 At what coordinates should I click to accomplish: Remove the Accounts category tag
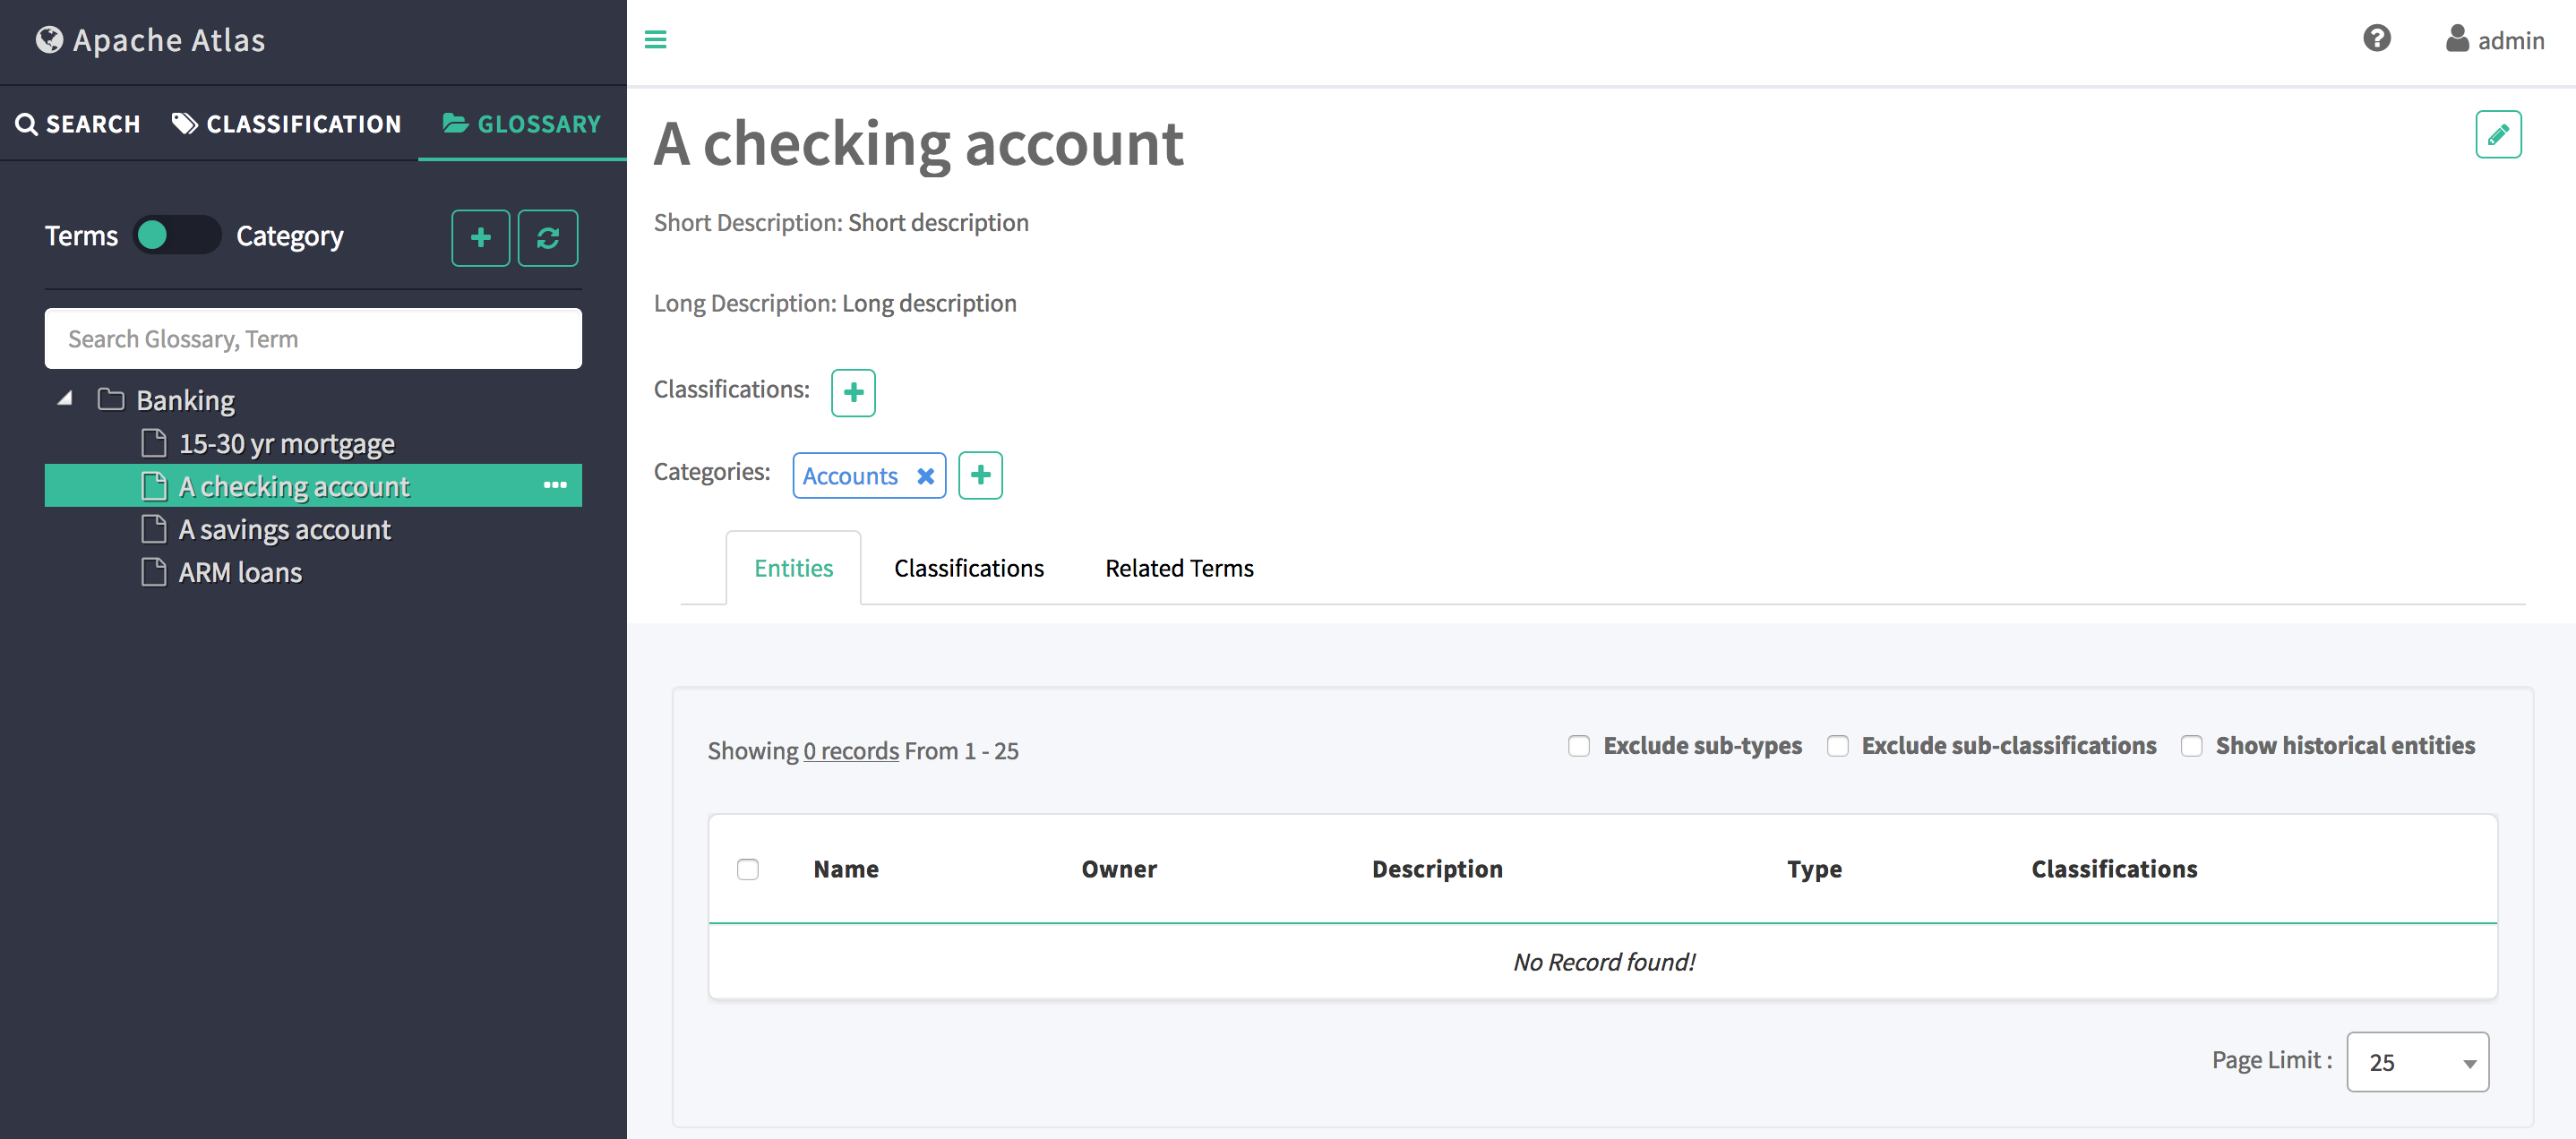926,476
